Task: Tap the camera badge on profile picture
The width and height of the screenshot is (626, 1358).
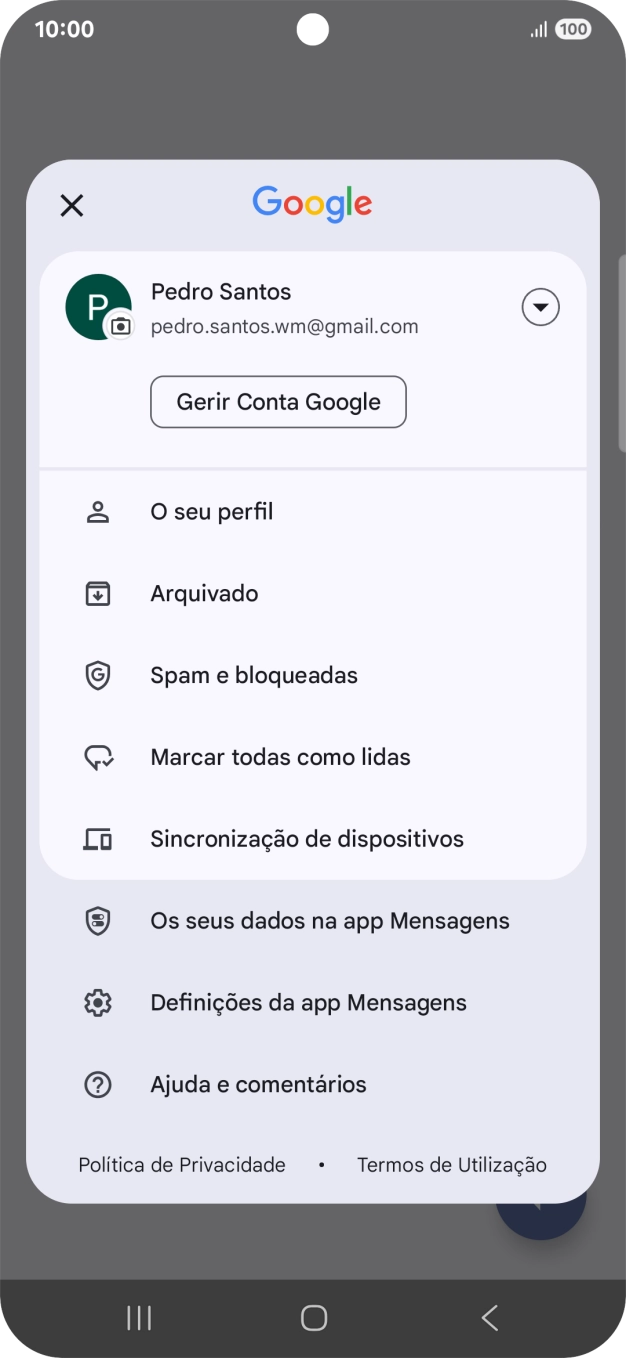Action: (x=119, y=327)
